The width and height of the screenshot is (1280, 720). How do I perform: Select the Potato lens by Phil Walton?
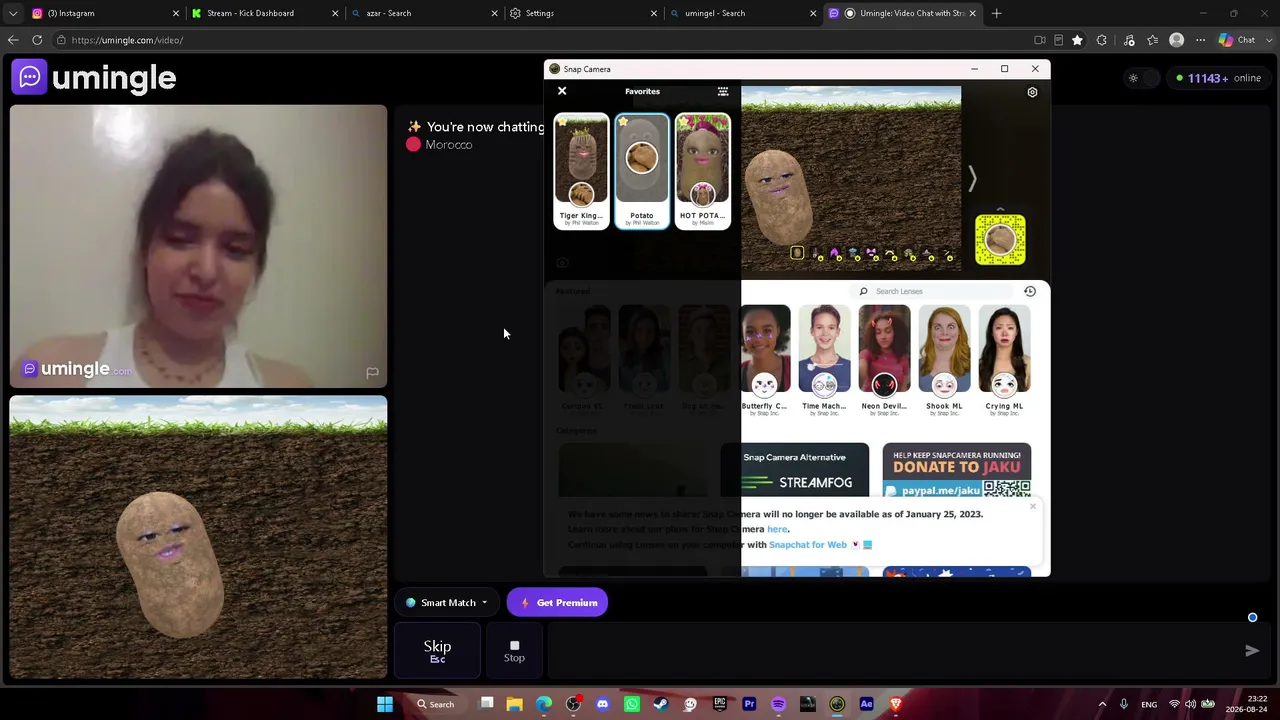[x=642, y=171]
